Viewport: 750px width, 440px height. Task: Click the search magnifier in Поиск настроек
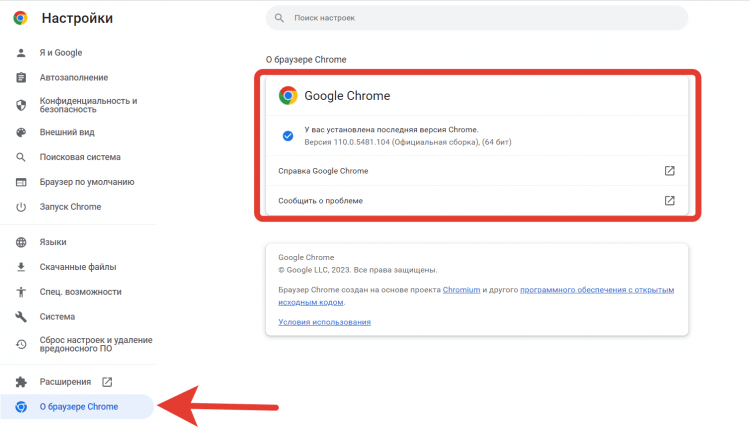[x=279, y=18]
